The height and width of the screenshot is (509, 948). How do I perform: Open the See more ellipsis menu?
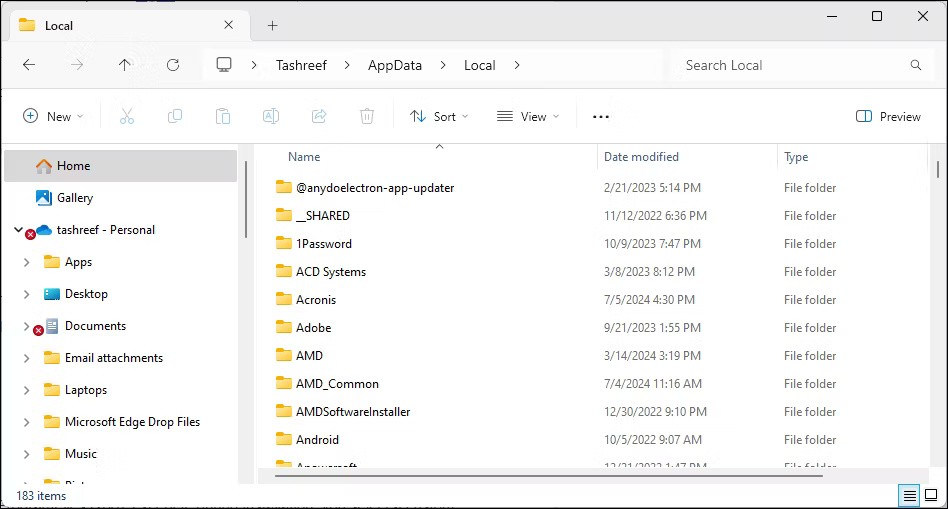(x=601, y=116)
